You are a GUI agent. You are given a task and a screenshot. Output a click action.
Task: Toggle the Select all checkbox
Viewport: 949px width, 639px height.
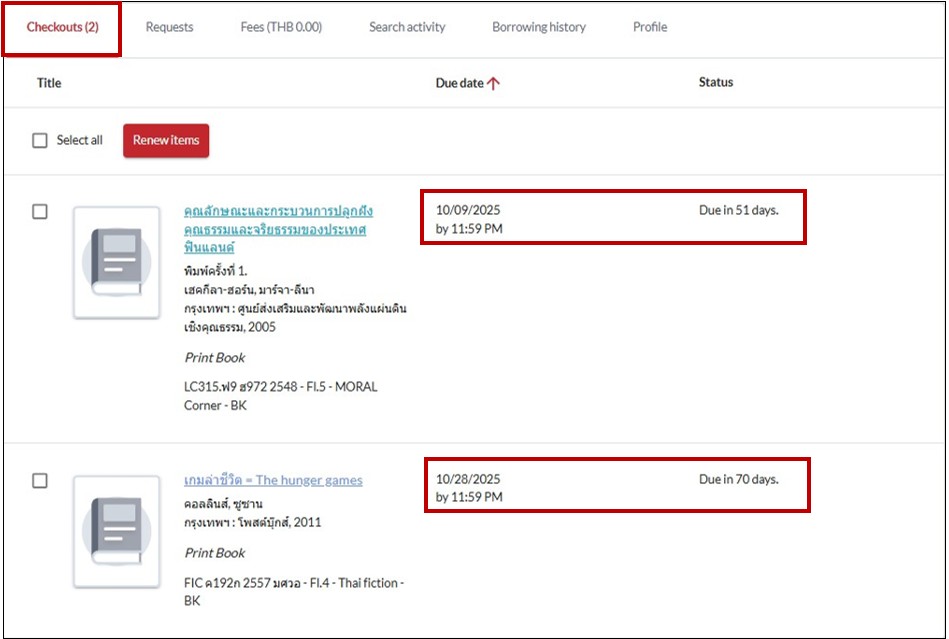pyautogui.click(x=40, y=141)
